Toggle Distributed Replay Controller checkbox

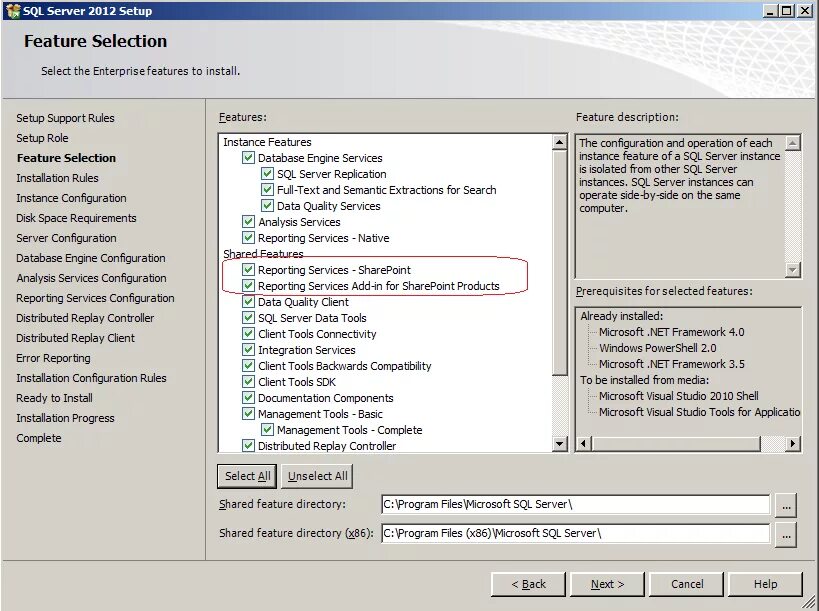(248, 445)
